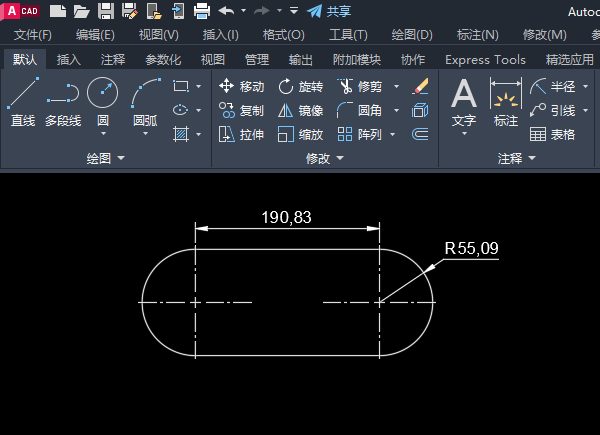Open the Text (文字) dropdown arrow
Screen dimensions: 600x435
coord(464,134)
